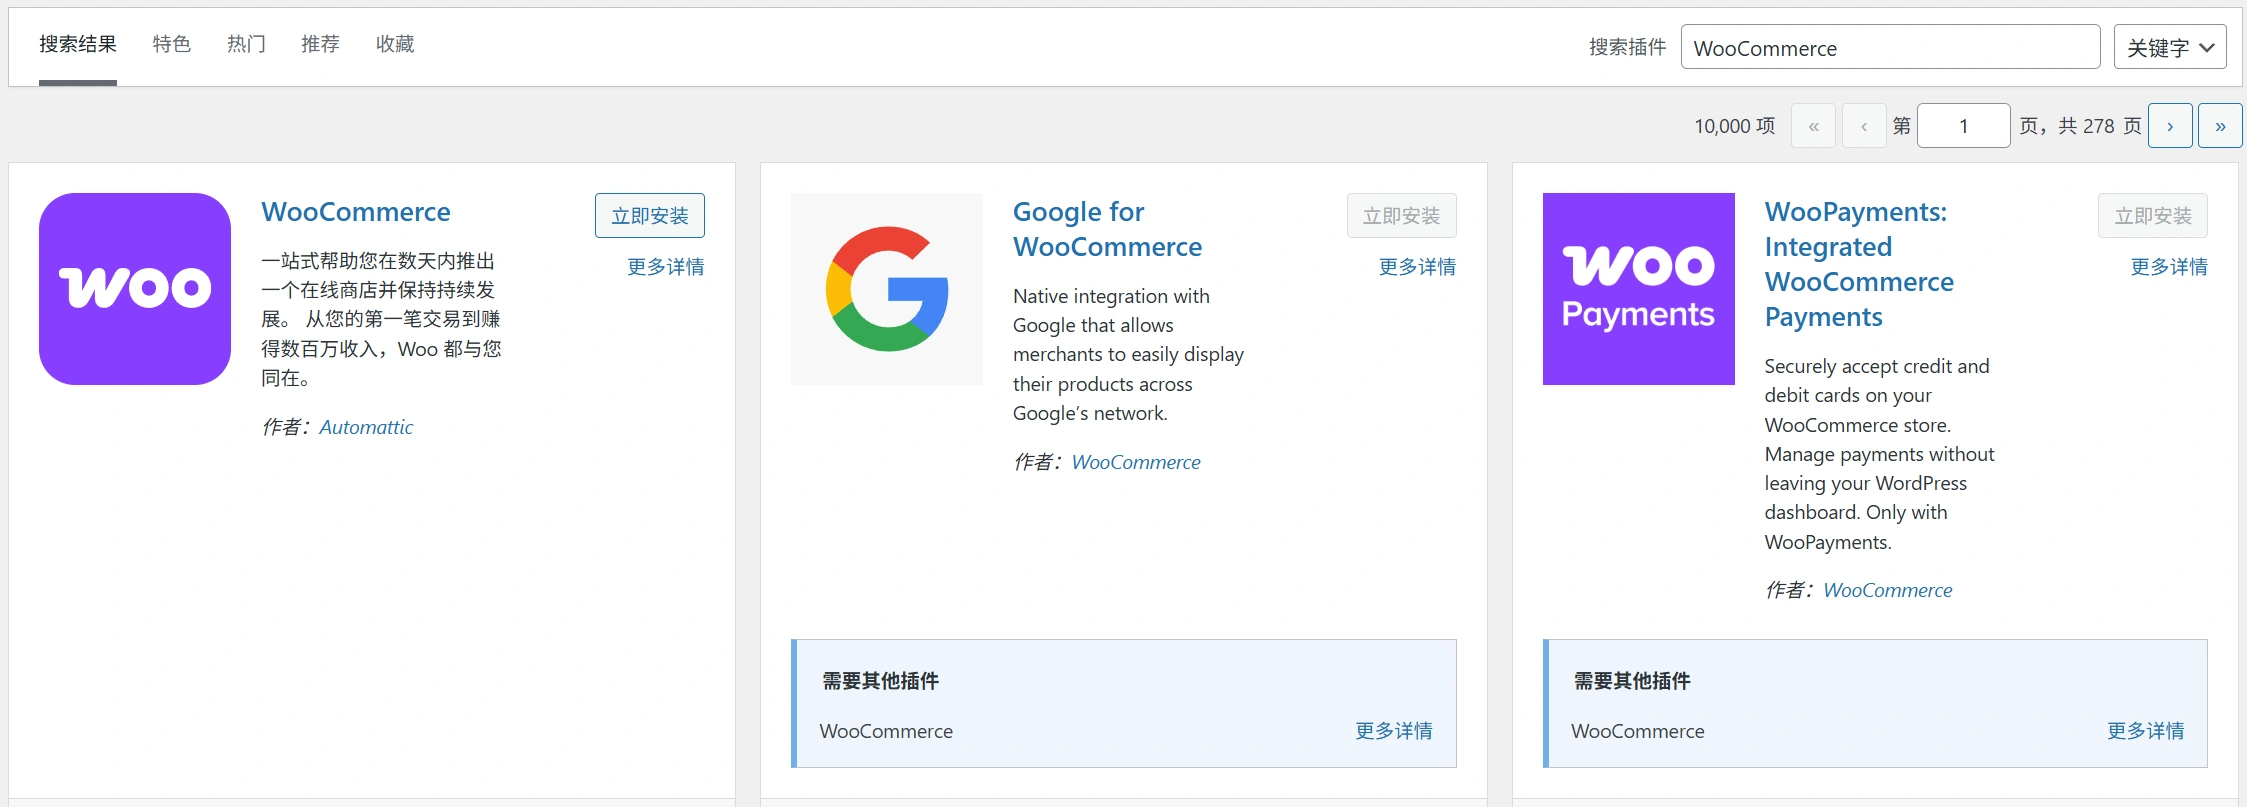Open 更多详情 in WooPayments card's required plugins box
2247x807 pixels.
pyautogui.click(x=2146, y=731)
